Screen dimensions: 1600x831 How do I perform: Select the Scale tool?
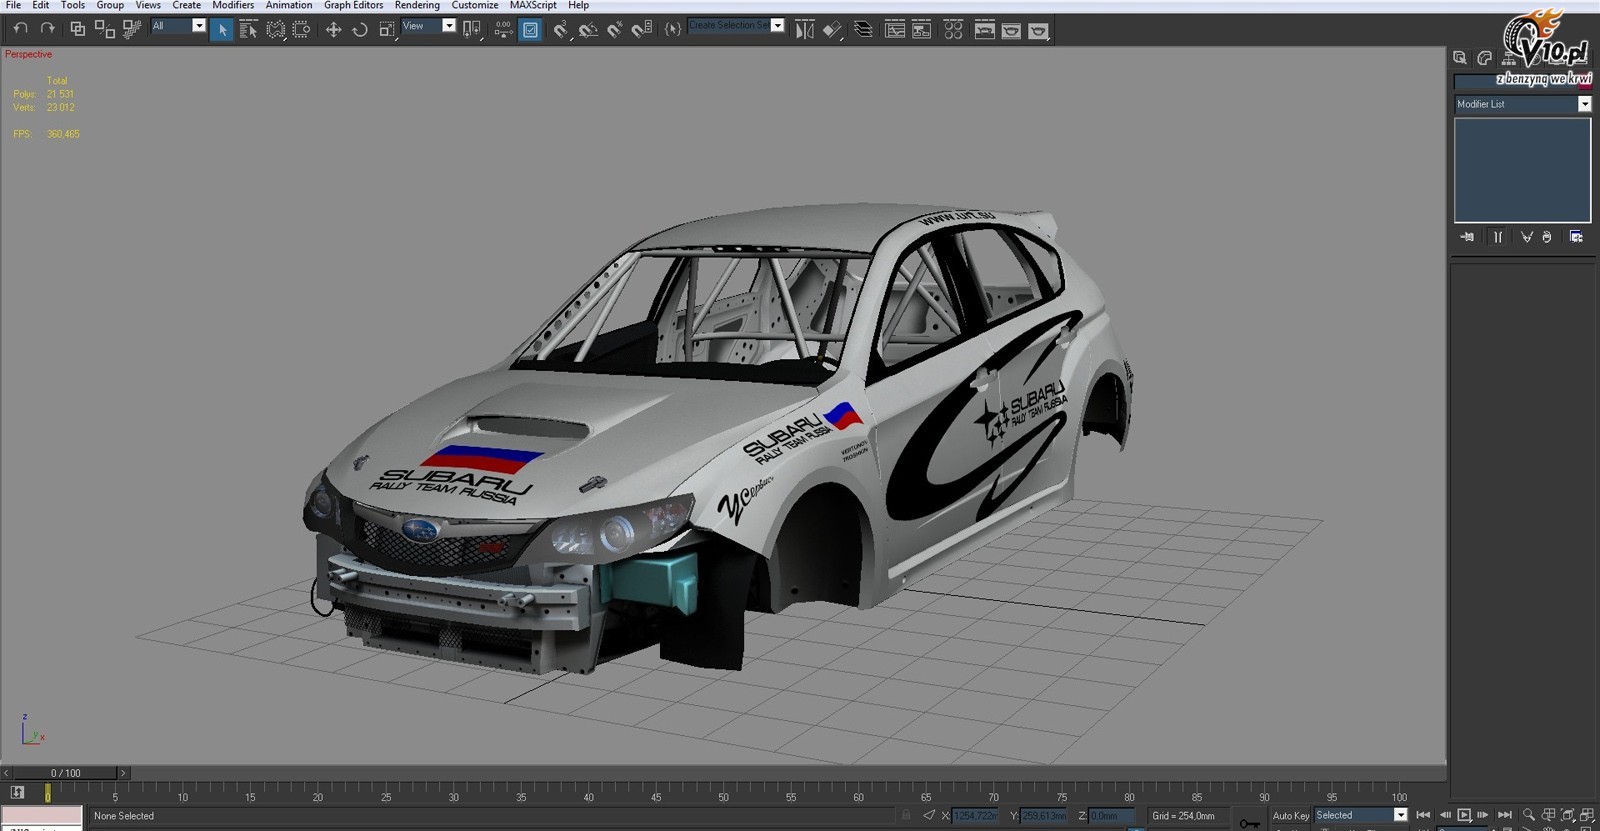[x=387, y=30]
